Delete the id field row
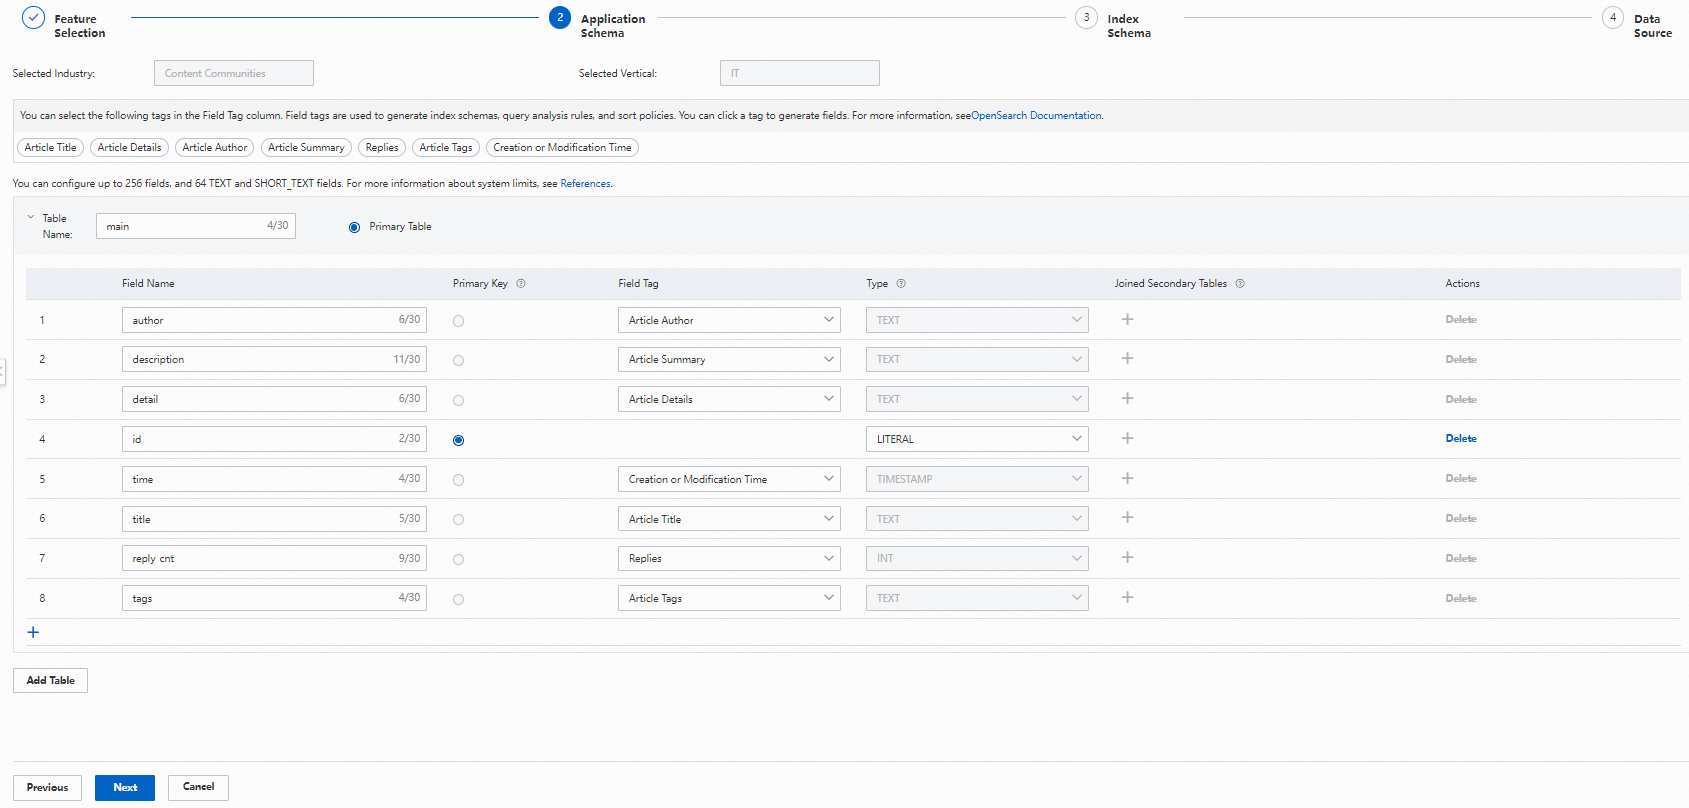Image resolution: width=1689 pixels, height=808 pixels. click(1460, 439)
